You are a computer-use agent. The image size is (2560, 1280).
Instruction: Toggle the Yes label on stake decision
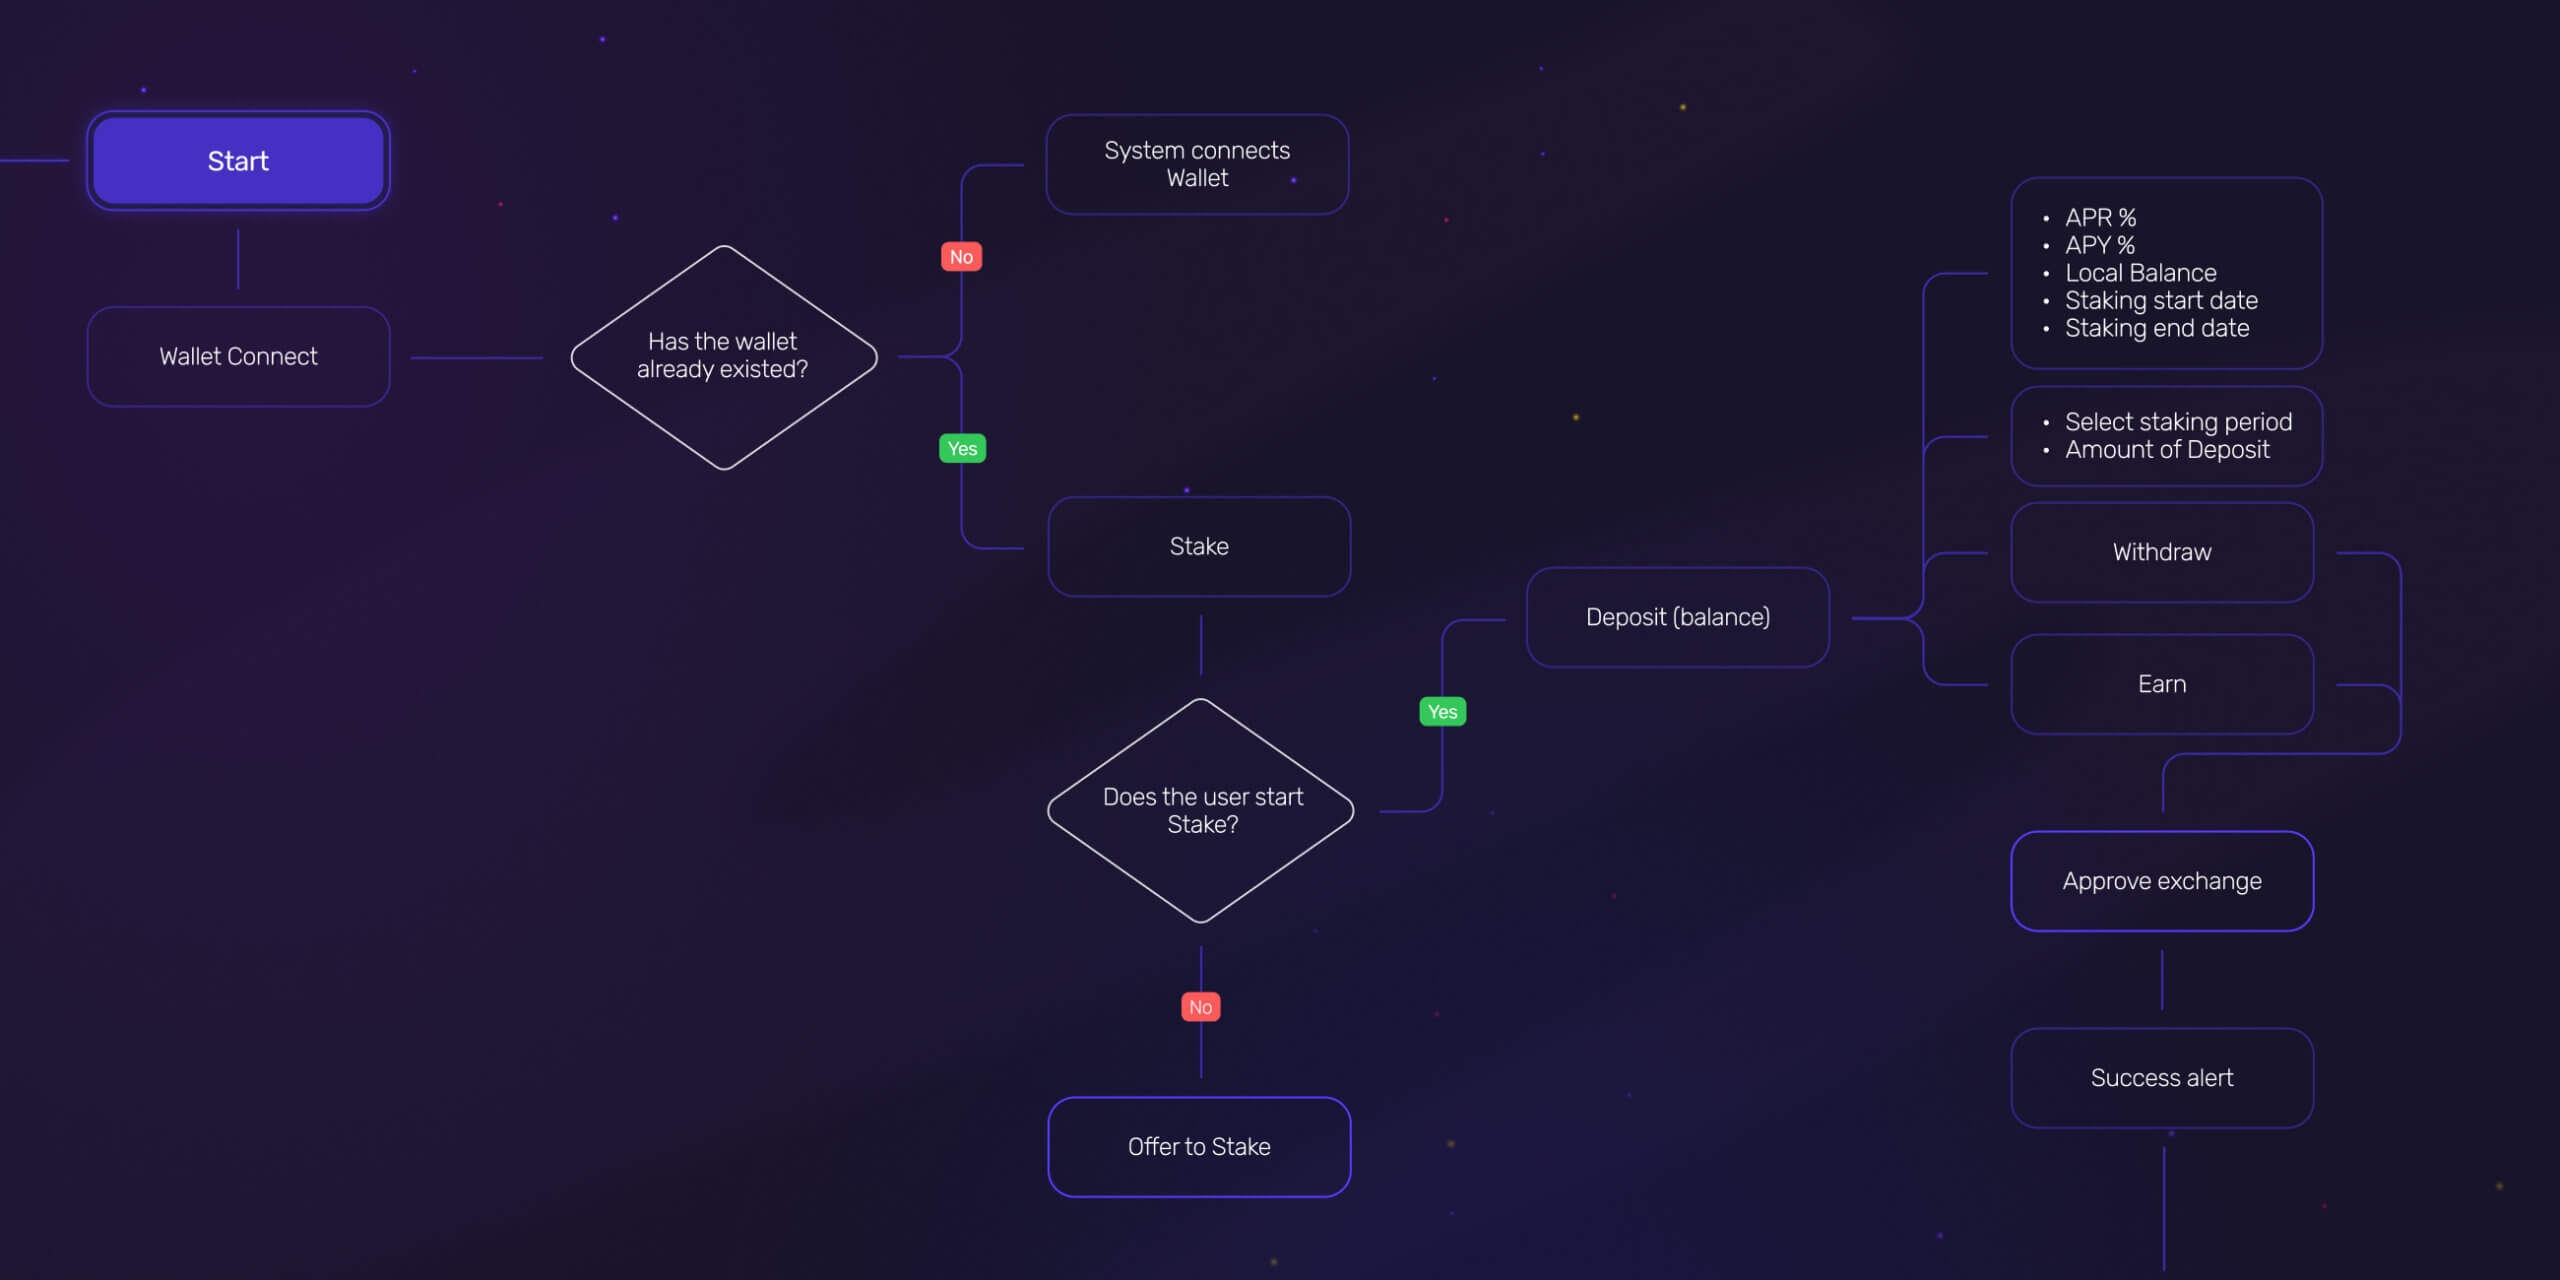1442,712
